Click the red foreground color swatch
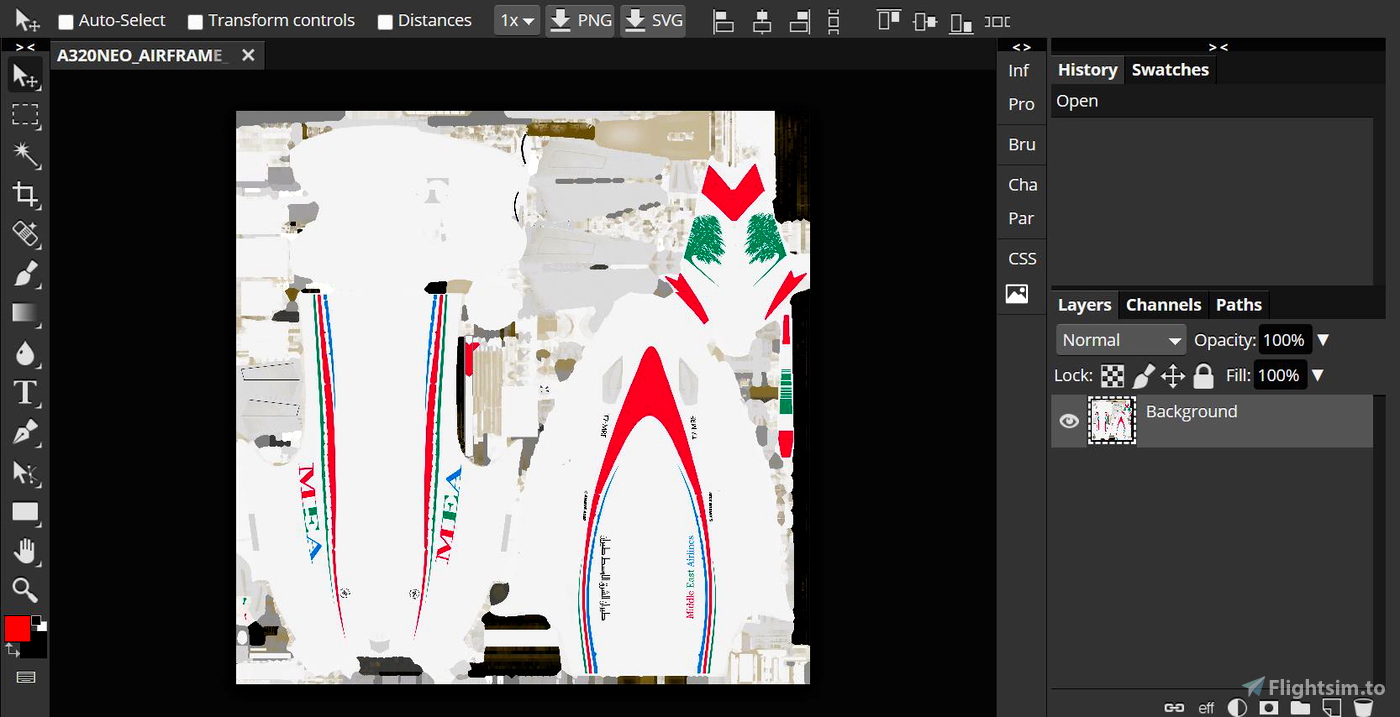The image size is (1400, 717). [17, 628]
